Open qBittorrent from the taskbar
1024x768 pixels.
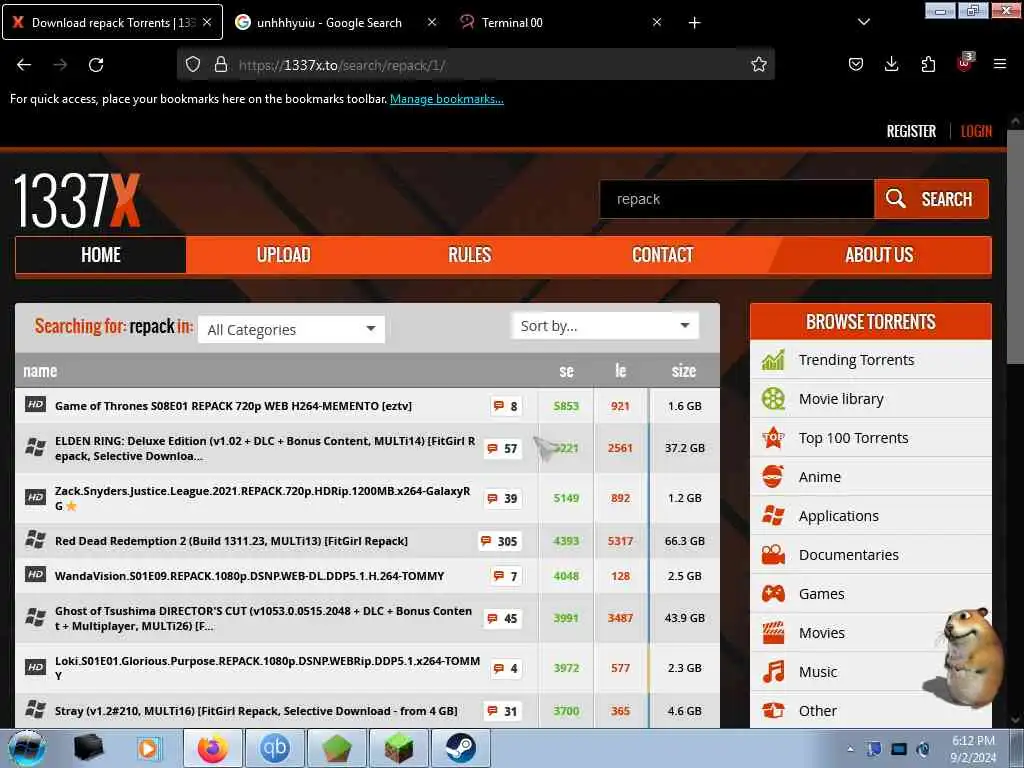[275, 748]
